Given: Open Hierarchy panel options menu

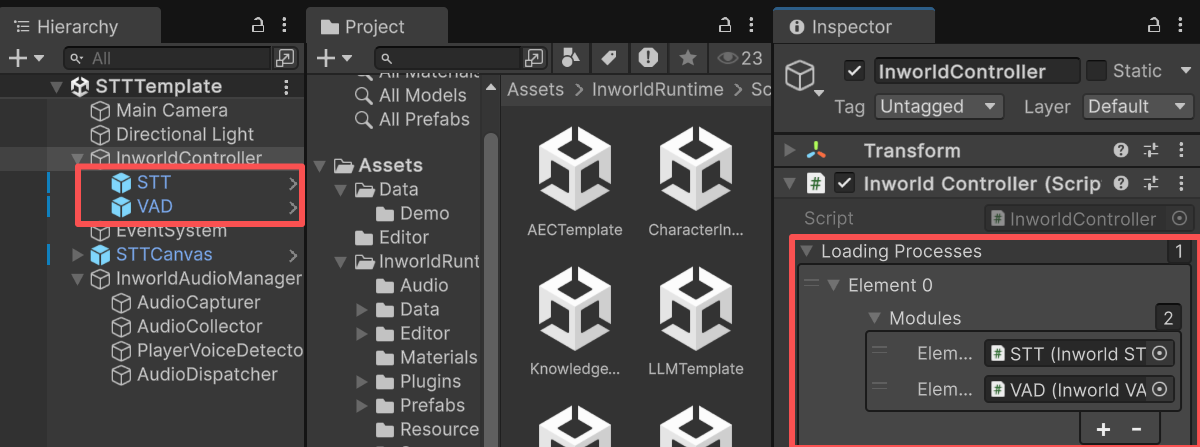Looking at the screenshot, I should [x=285, y=26].
